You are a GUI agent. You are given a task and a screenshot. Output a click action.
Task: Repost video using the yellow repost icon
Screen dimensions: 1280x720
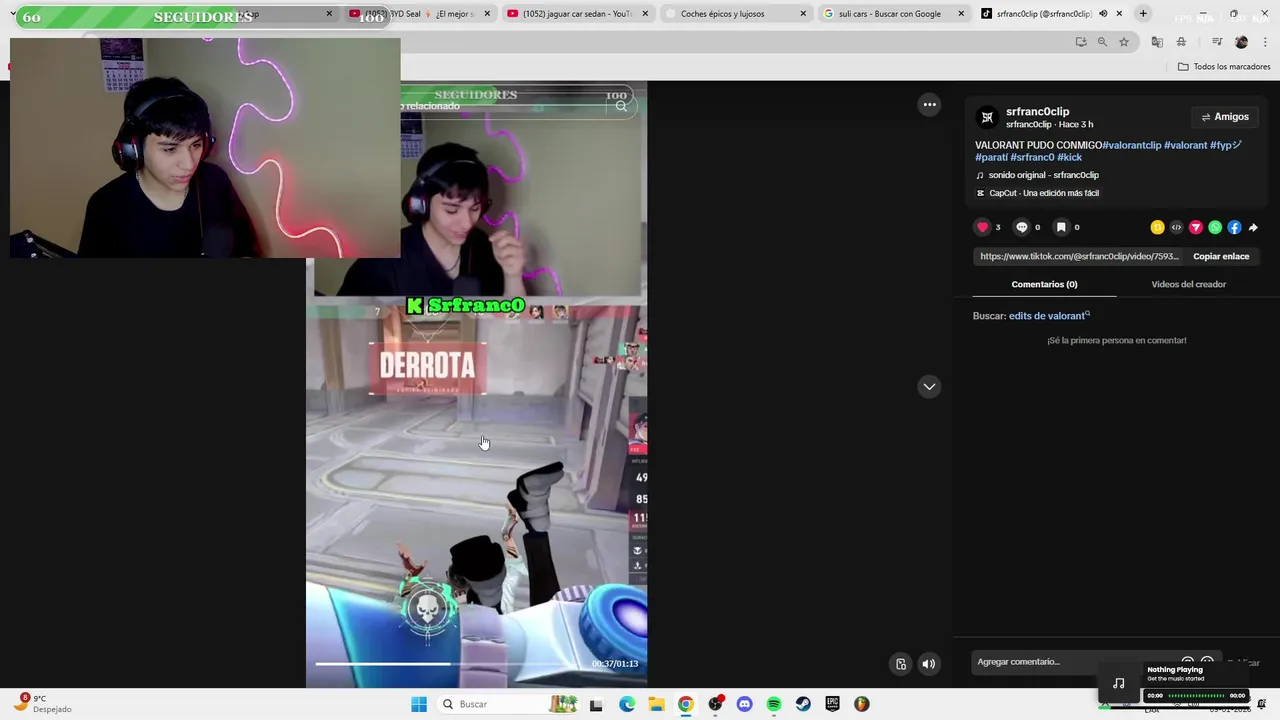pos(1157,227)
